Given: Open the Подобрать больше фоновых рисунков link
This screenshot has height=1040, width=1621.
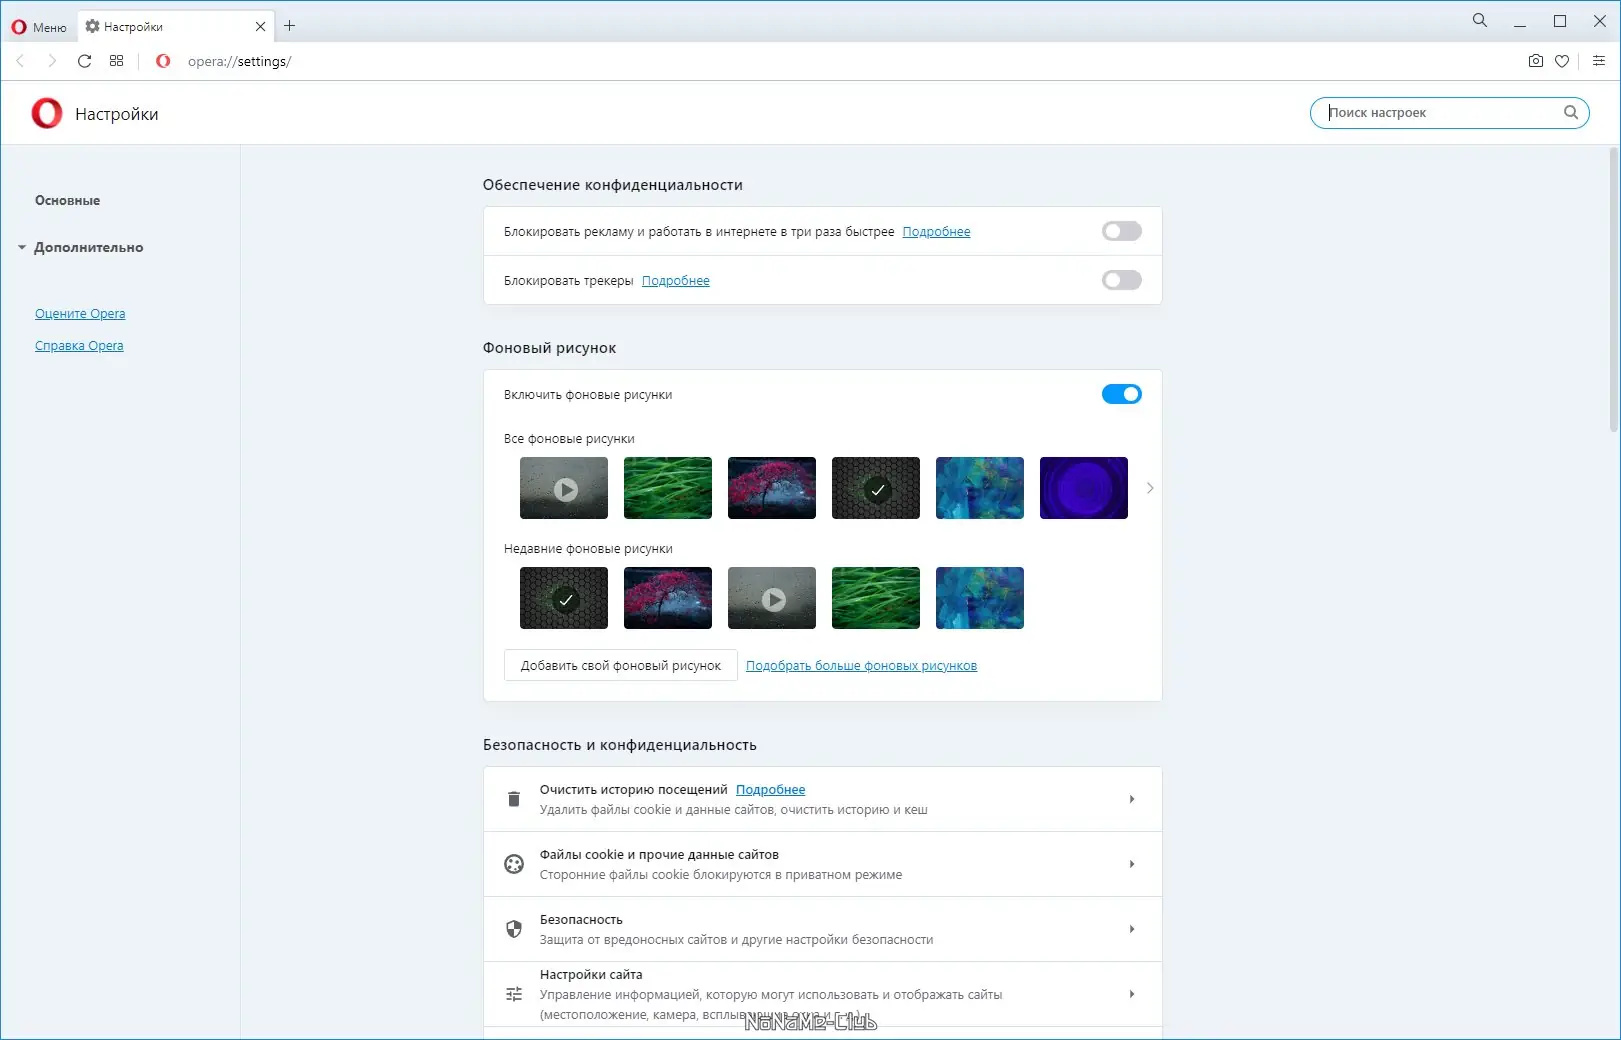Looking at the screenshot, I should tap(861, 665).
